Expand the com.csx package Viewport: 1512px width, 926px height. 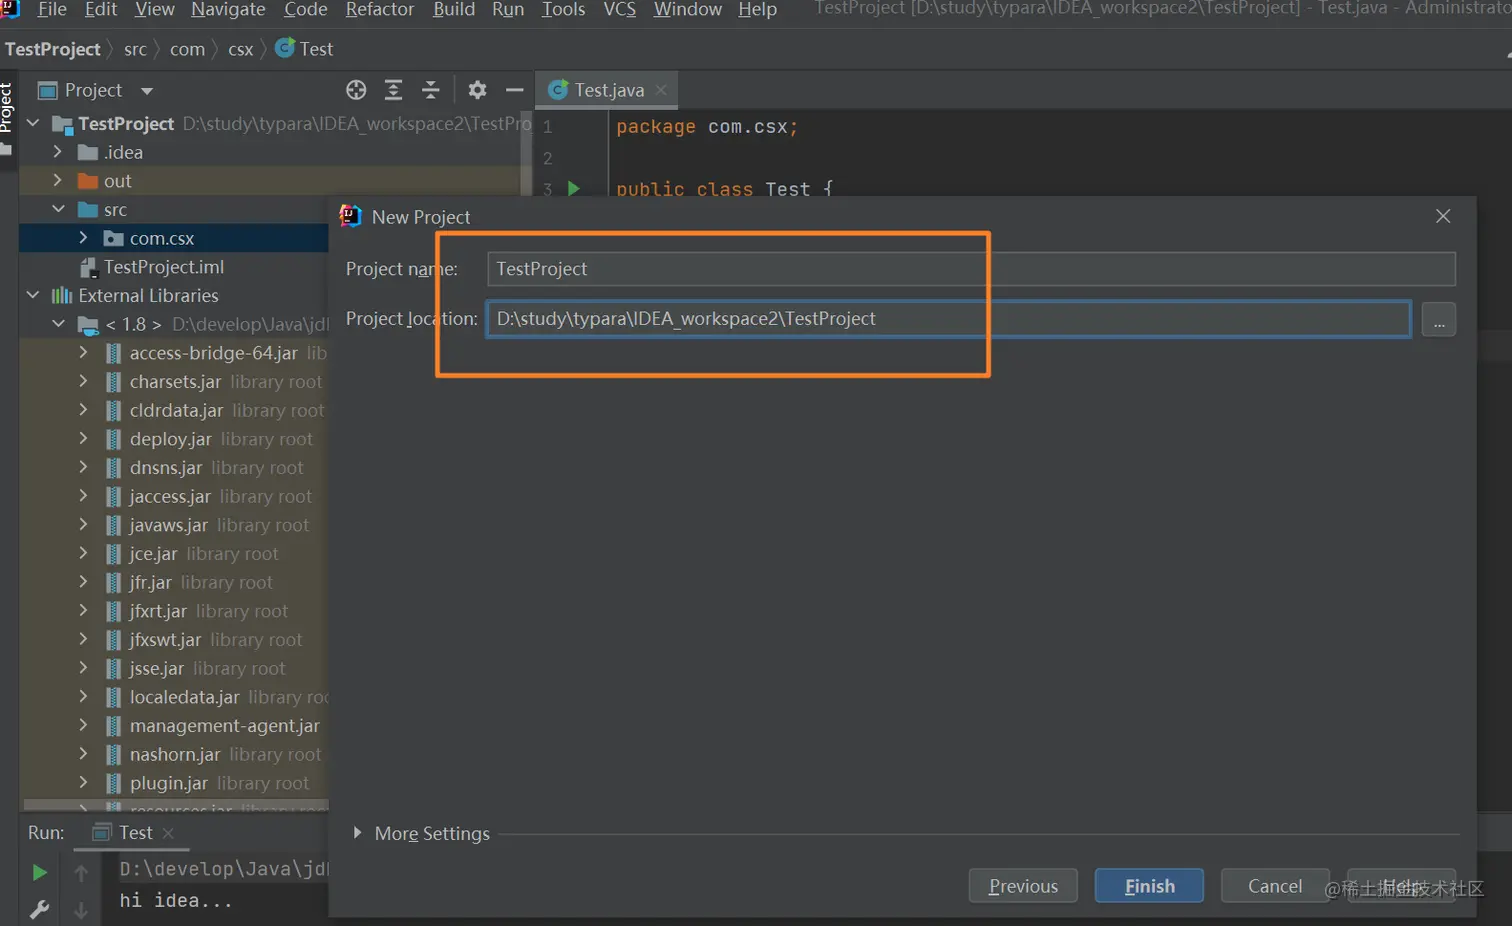[83, 238]
